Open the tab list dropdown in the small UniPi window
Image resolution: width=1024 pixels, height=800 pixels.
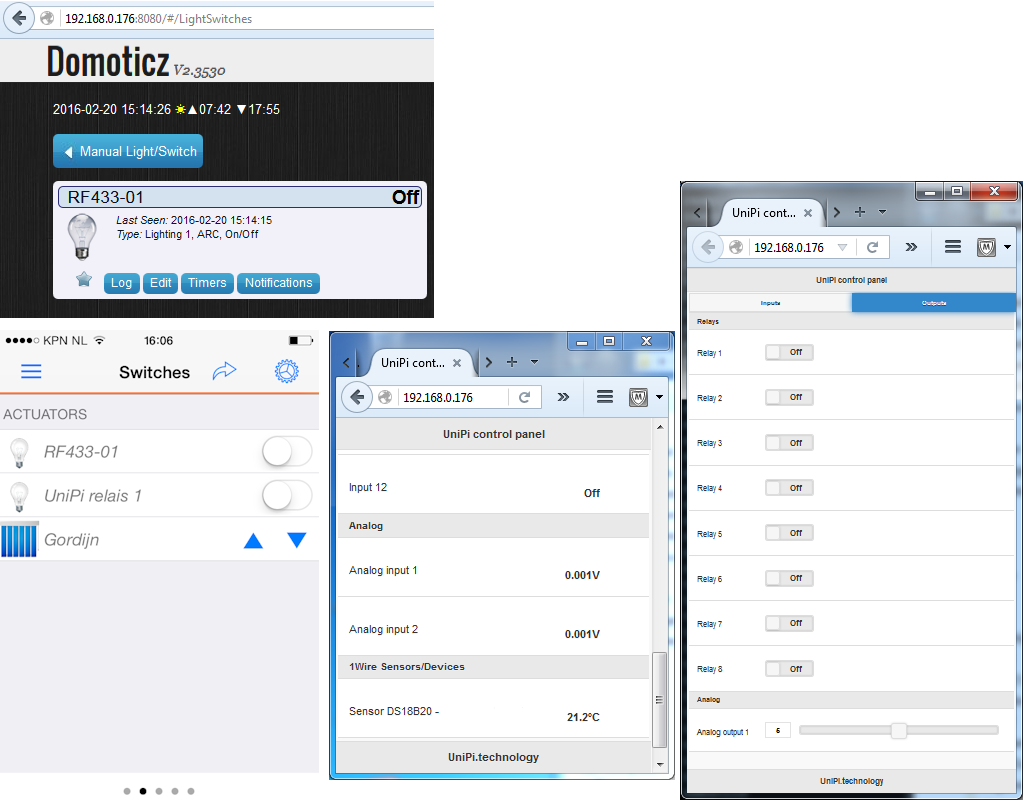(x=534, y=362)
